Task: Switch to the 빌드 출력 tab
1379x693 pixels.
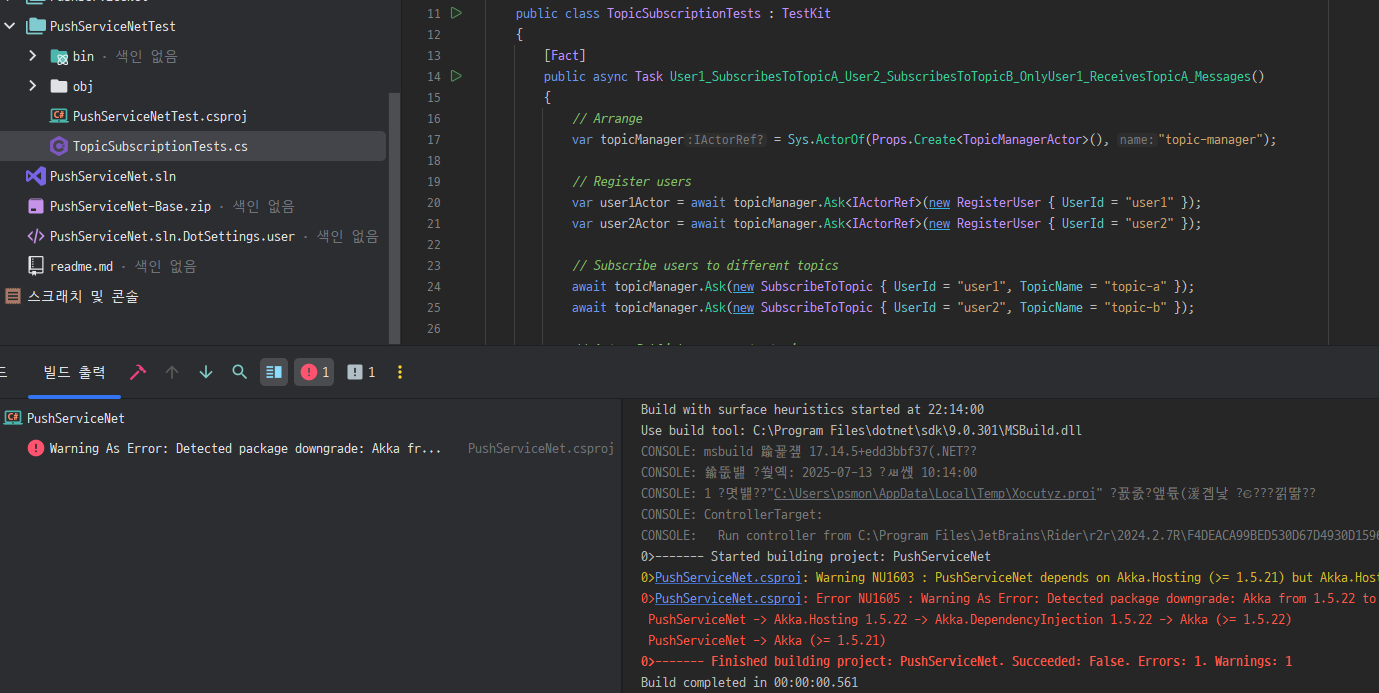Action: click(74, 372)
